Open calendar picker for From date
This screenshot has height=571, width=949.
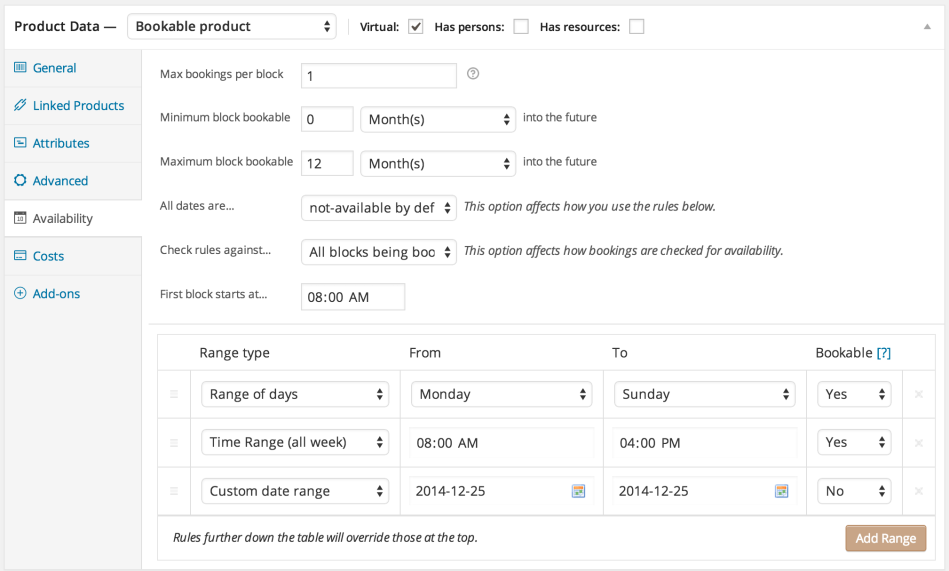[578, 491]
